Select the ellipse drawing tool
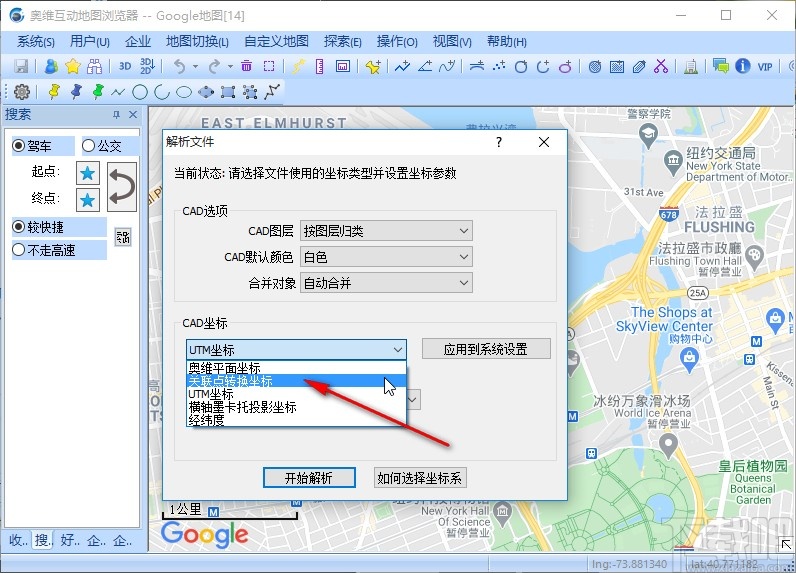The image size is (796, 573). (184, 92)
